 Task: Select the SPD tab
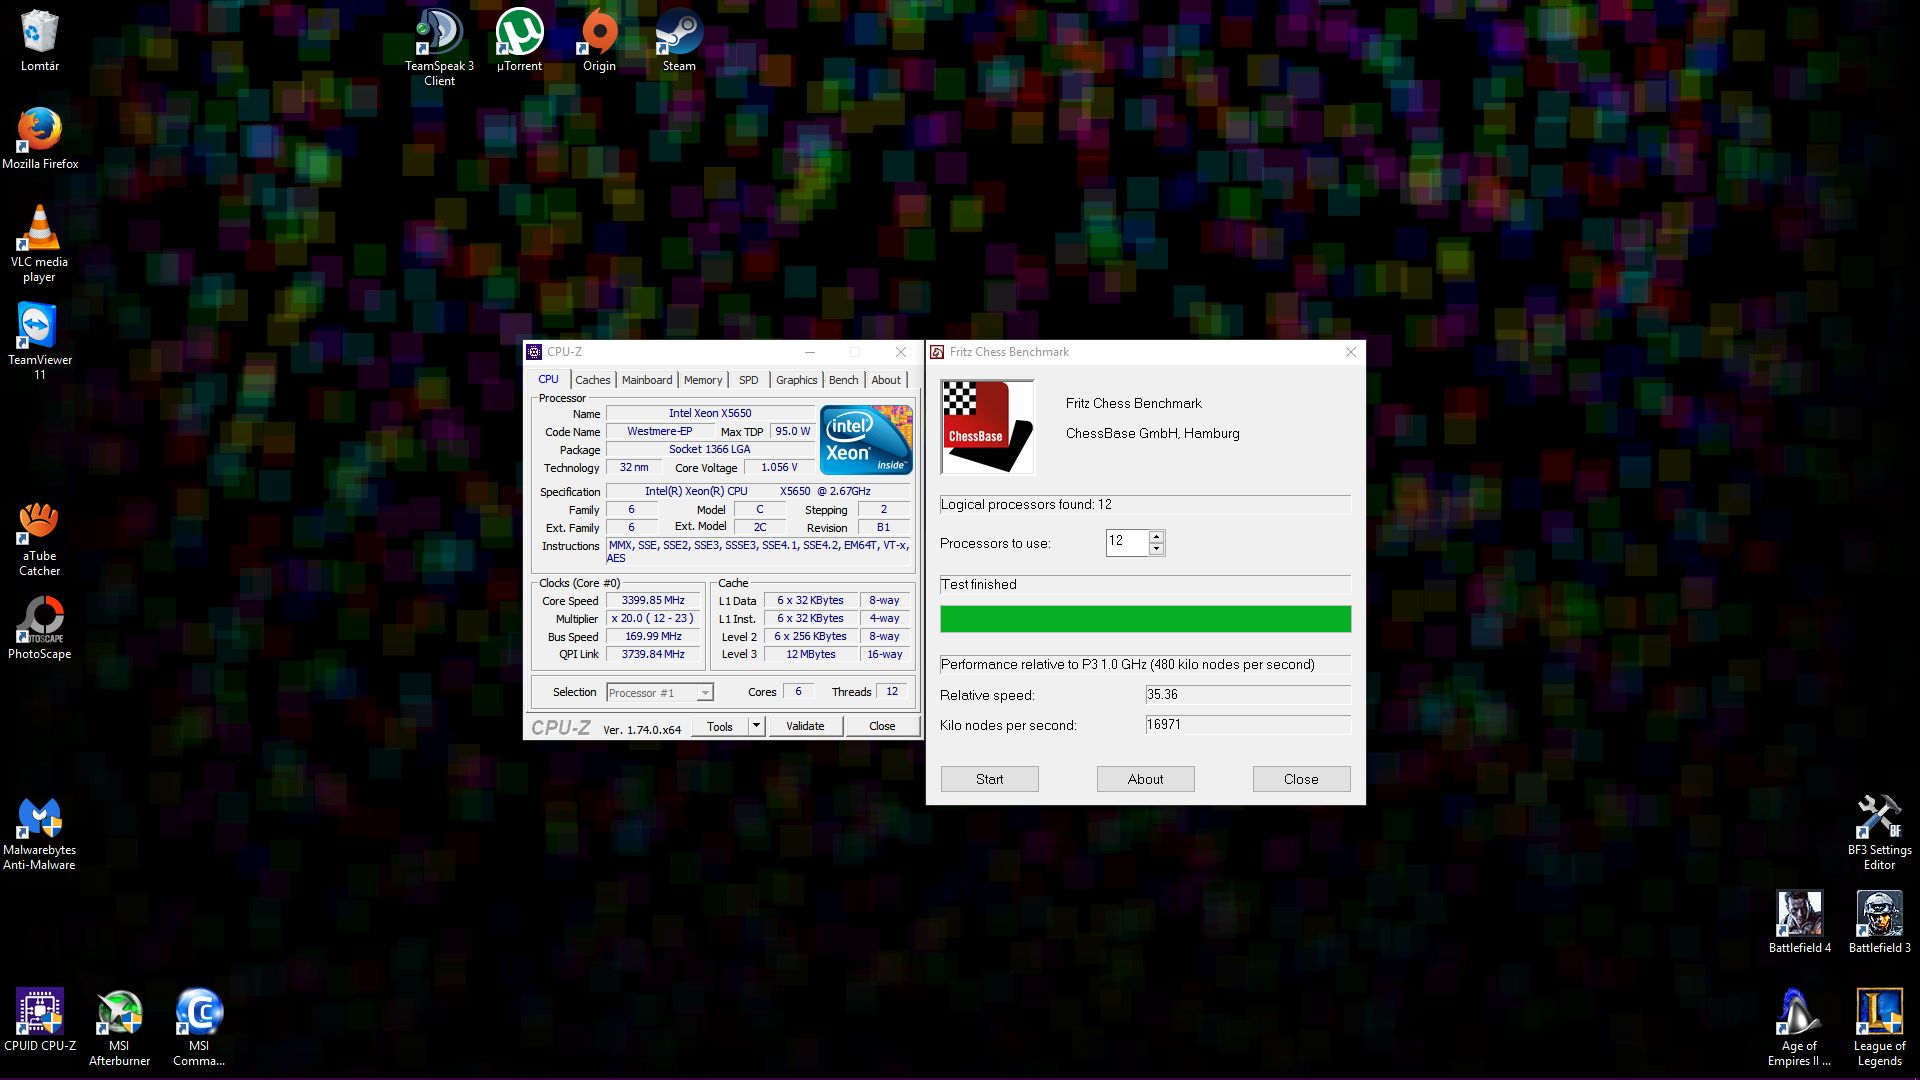coord(749,380)
